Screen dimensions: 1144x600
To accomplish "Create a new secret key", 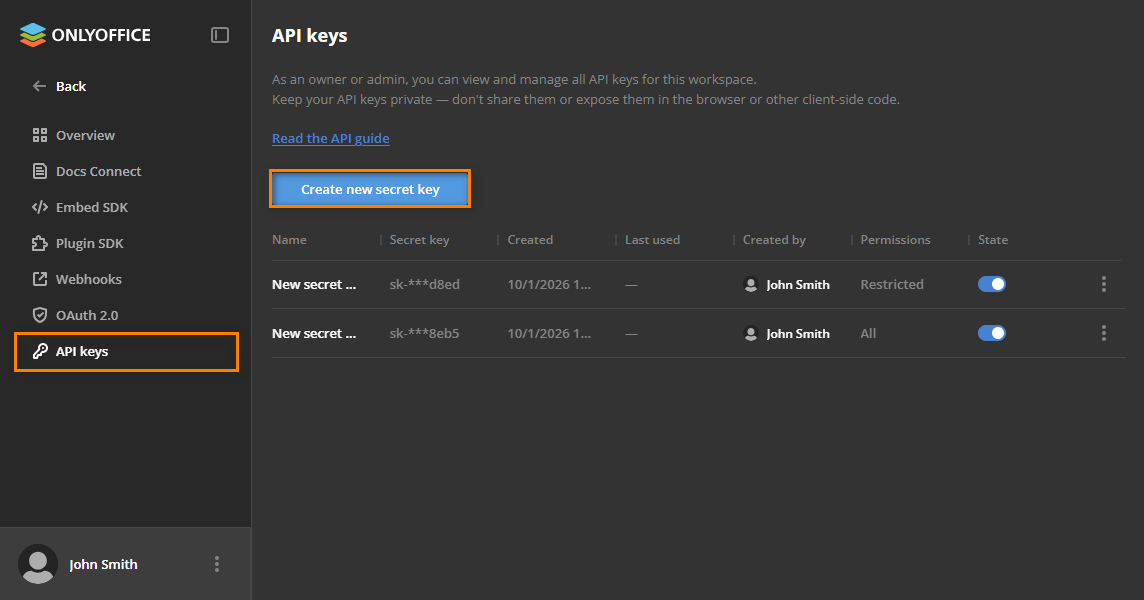I will click(370, 189).
